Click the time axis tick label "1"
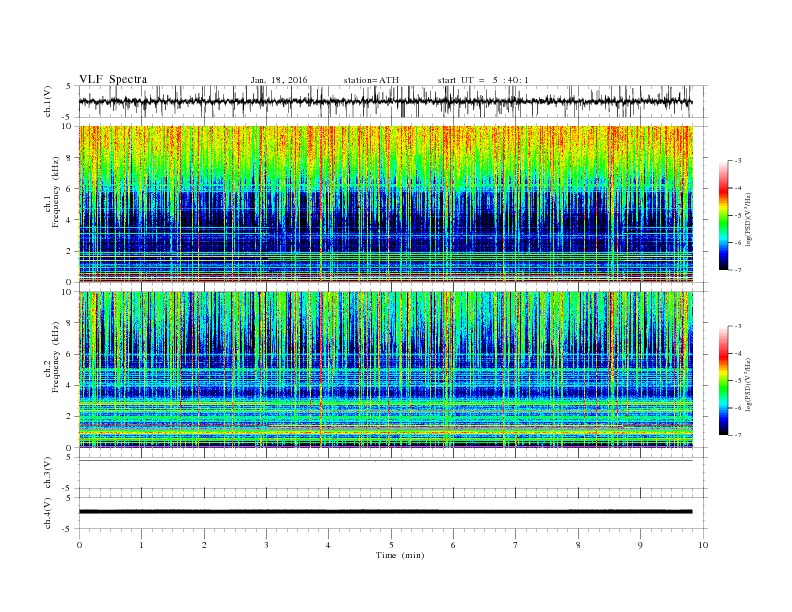 [x=141, y=545]
